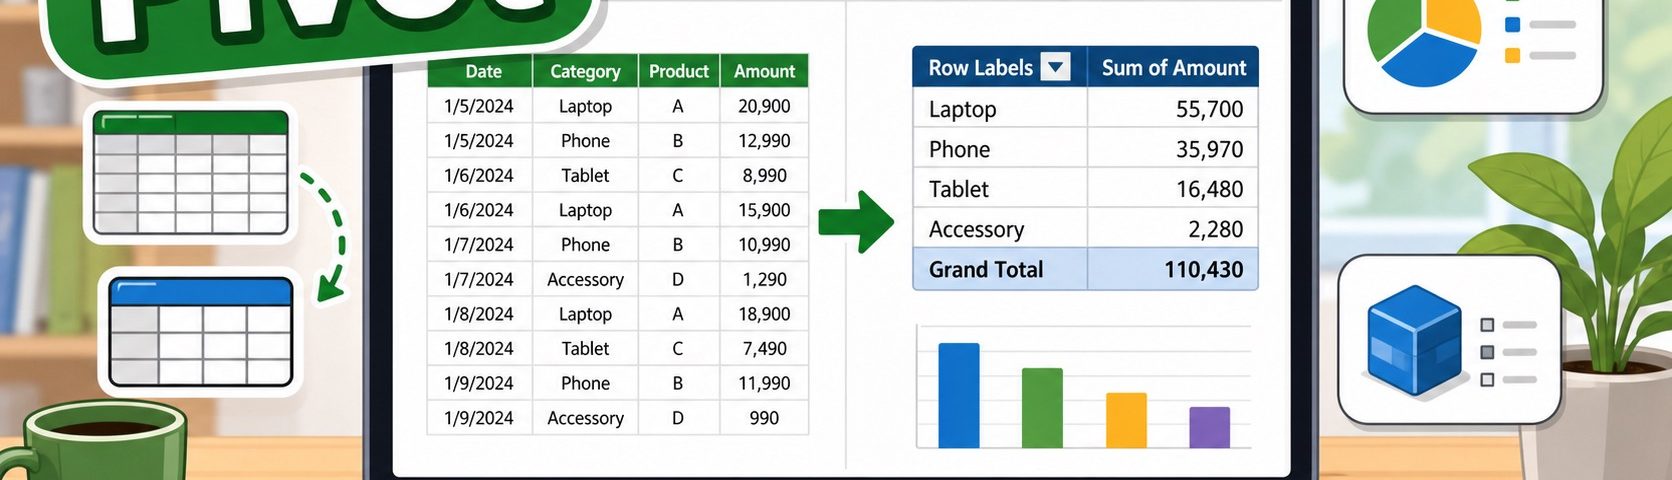Click the 20,900 amount cell
This screenshot has height=480, width=1672.
[764, 106]
